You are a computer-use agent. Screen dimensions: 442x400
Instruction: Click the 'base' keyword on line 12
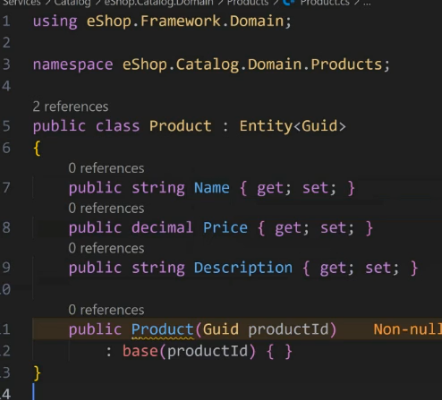point(140,351)
